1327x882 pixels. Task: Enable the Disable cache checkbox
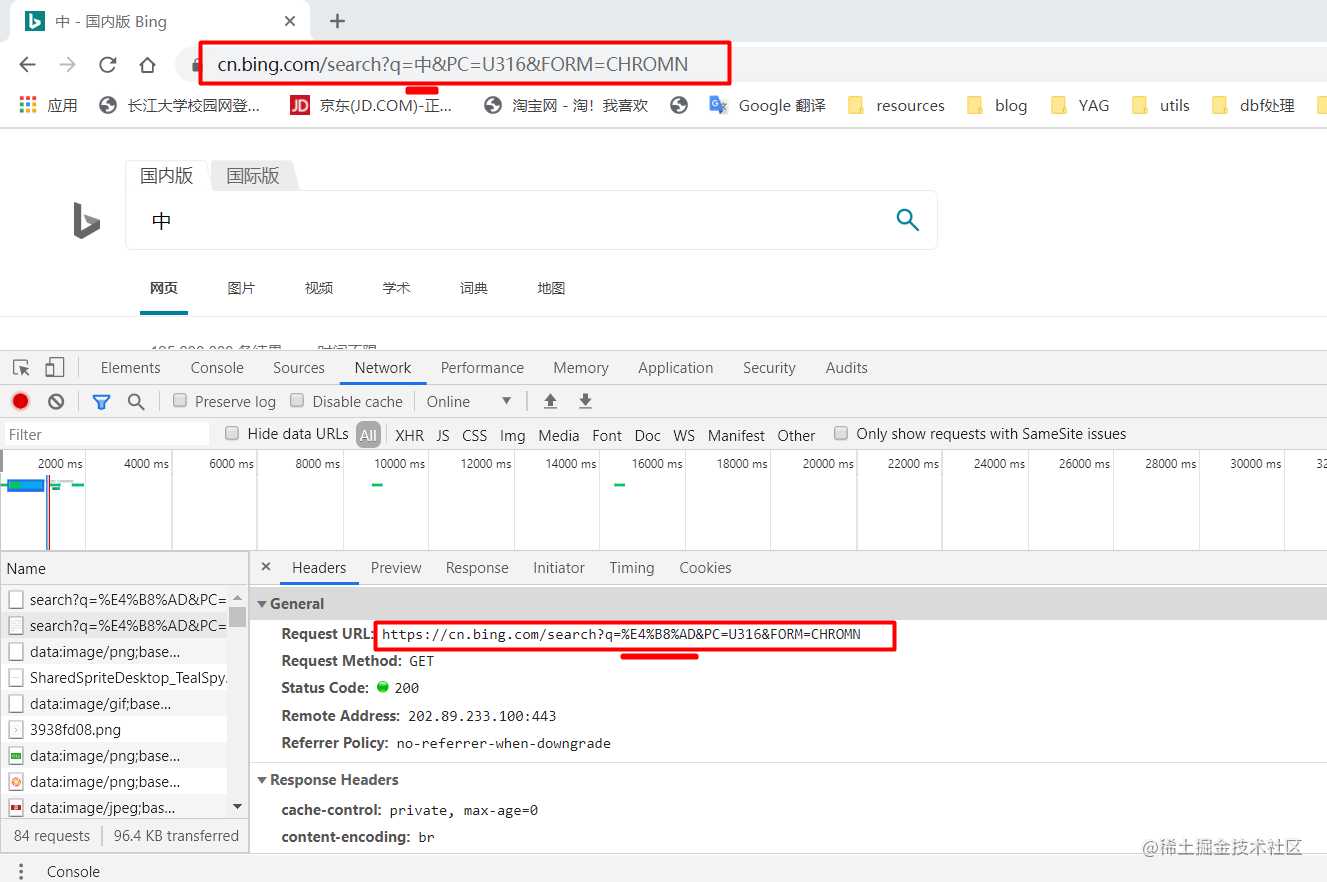[x=297, y=400]
